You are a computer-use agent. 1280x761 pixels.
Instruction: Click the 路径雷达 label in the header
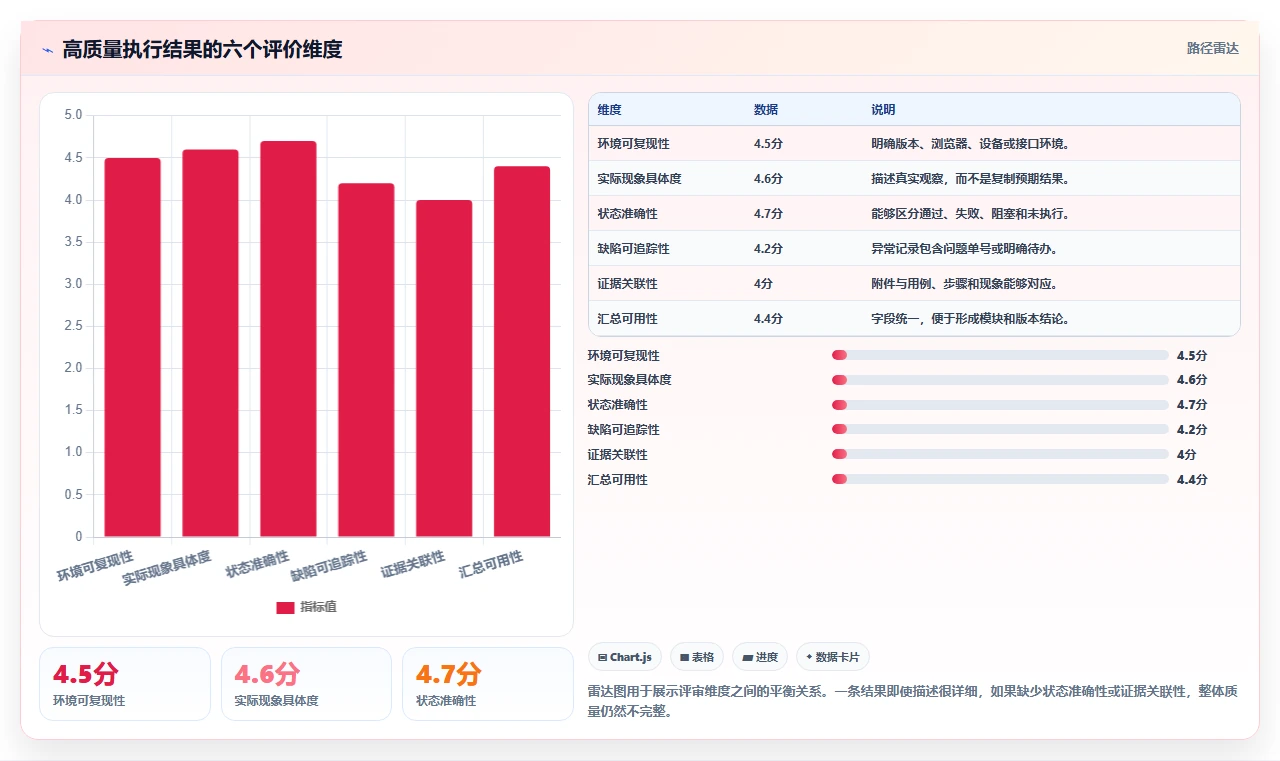click(x=1213, y=48)
